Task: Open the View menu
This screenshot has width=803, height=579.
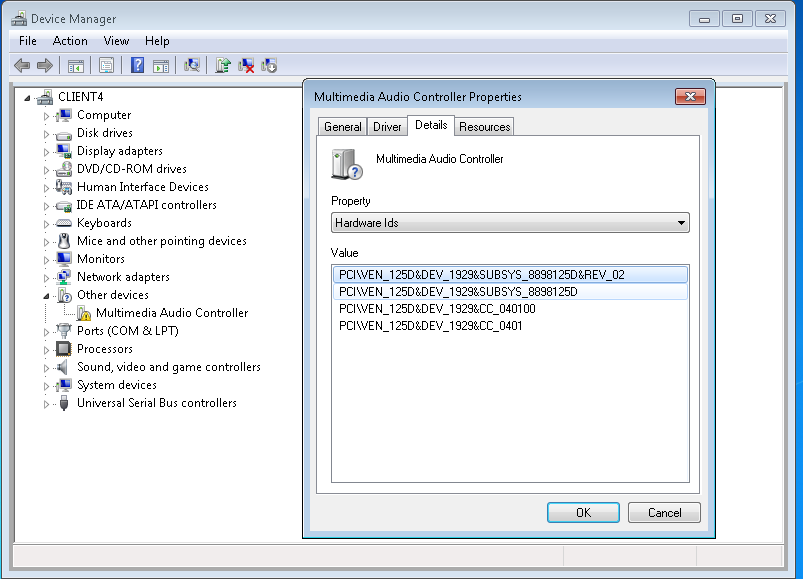Action: tap(116, 41)
